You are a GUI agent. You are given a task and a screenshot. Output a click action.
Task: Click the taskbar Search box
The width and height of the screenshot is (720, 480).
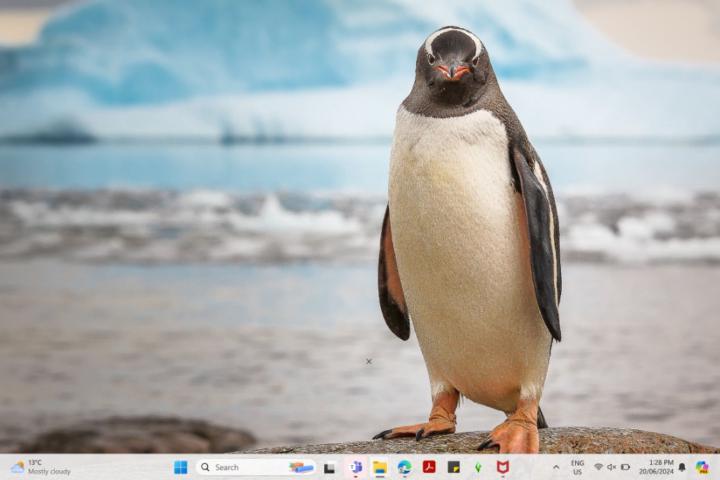[256, 468]
